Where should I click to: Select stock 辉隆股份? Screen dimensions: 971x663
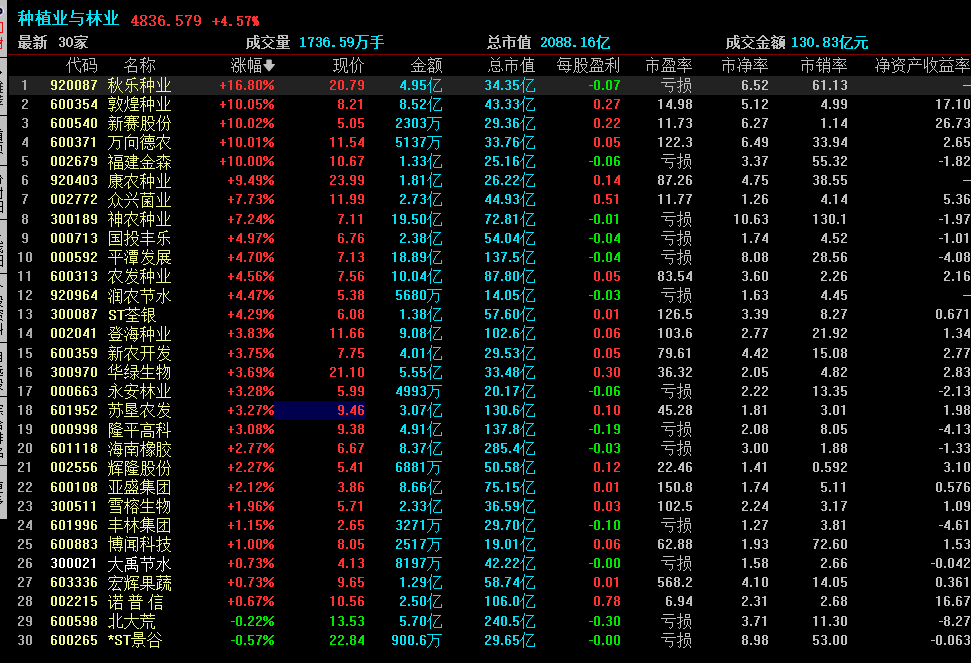[x=139, y=467]
